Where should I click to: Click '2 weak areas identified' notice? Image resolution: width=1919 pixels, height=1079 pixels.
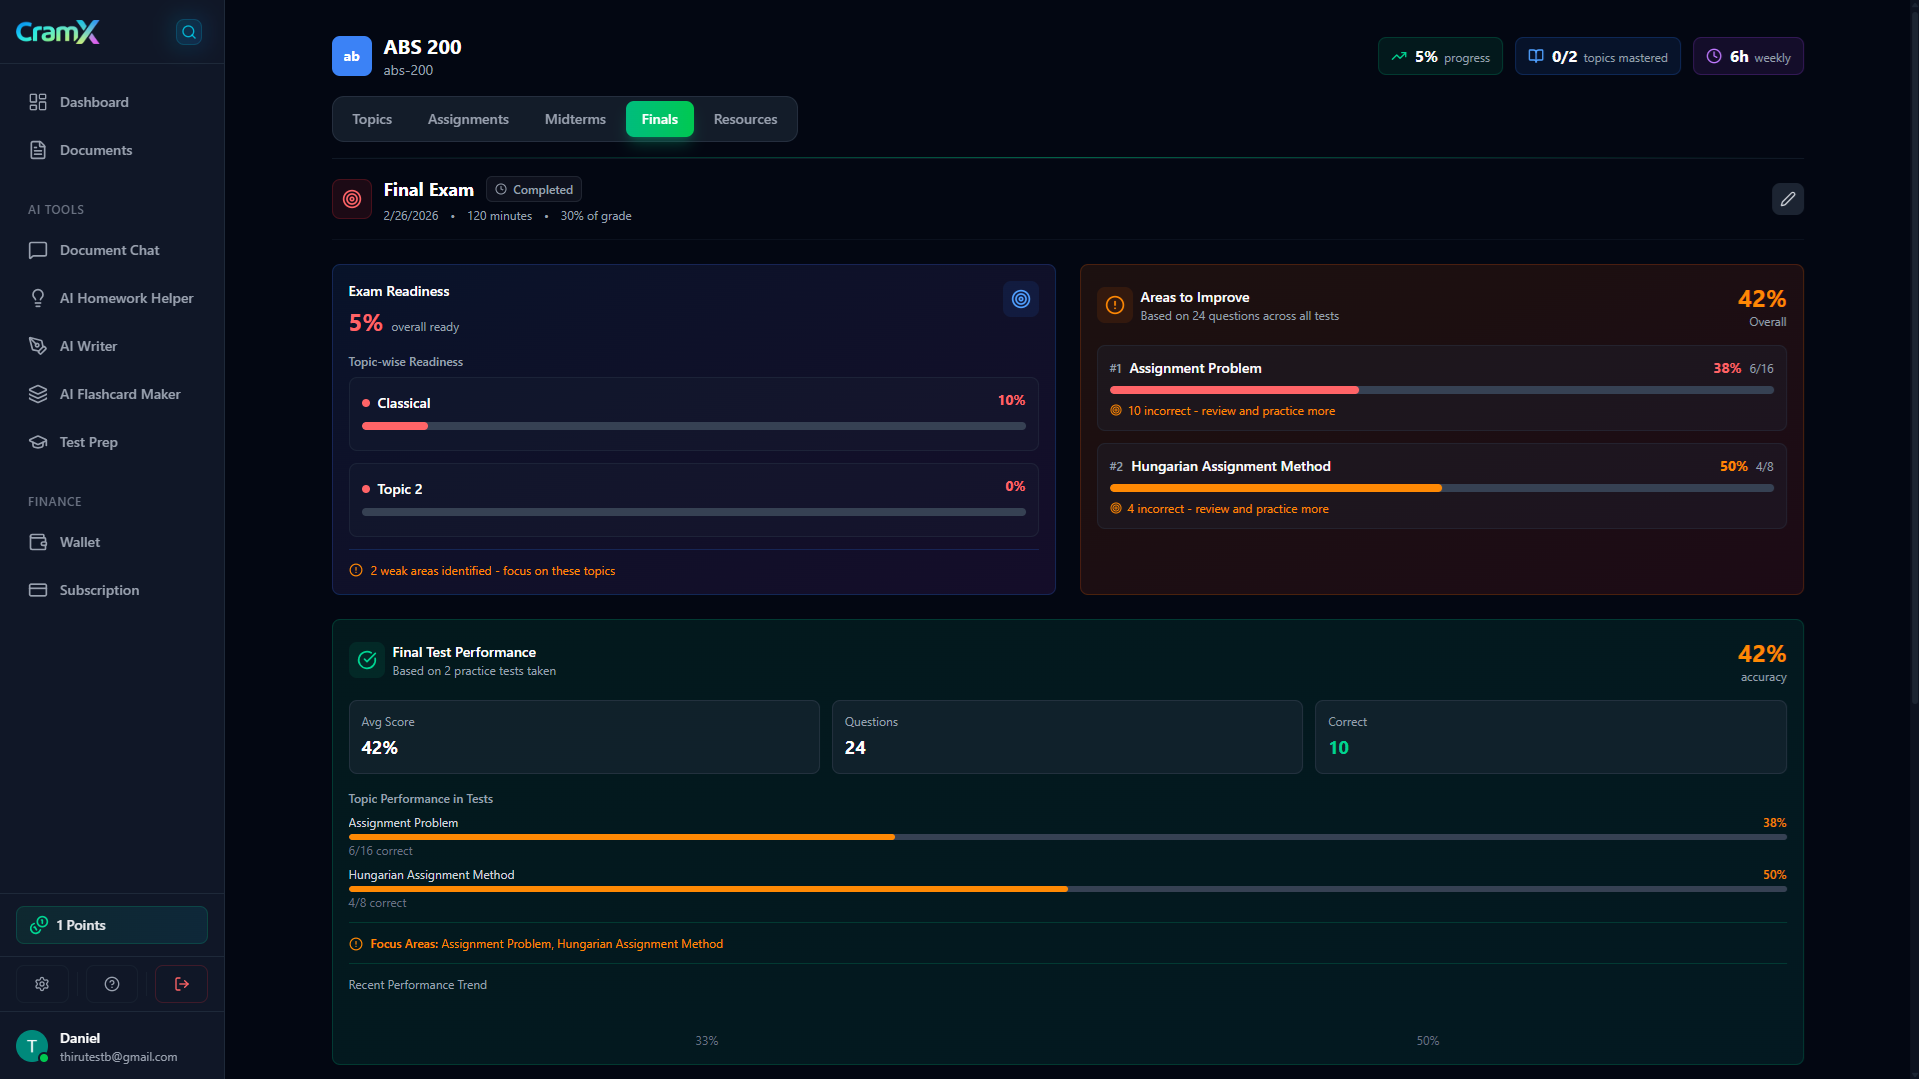pos(493,571)
